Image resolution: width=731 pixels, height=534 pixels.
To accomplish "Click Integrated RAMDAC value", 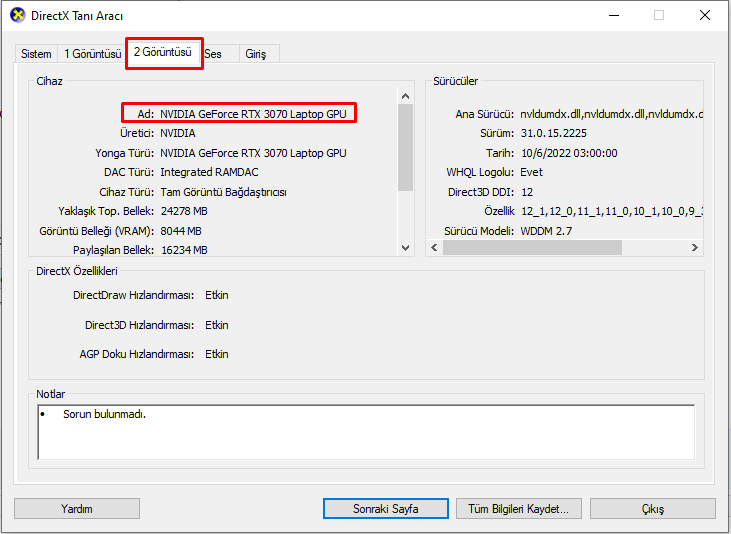I will tap(209, 172).
